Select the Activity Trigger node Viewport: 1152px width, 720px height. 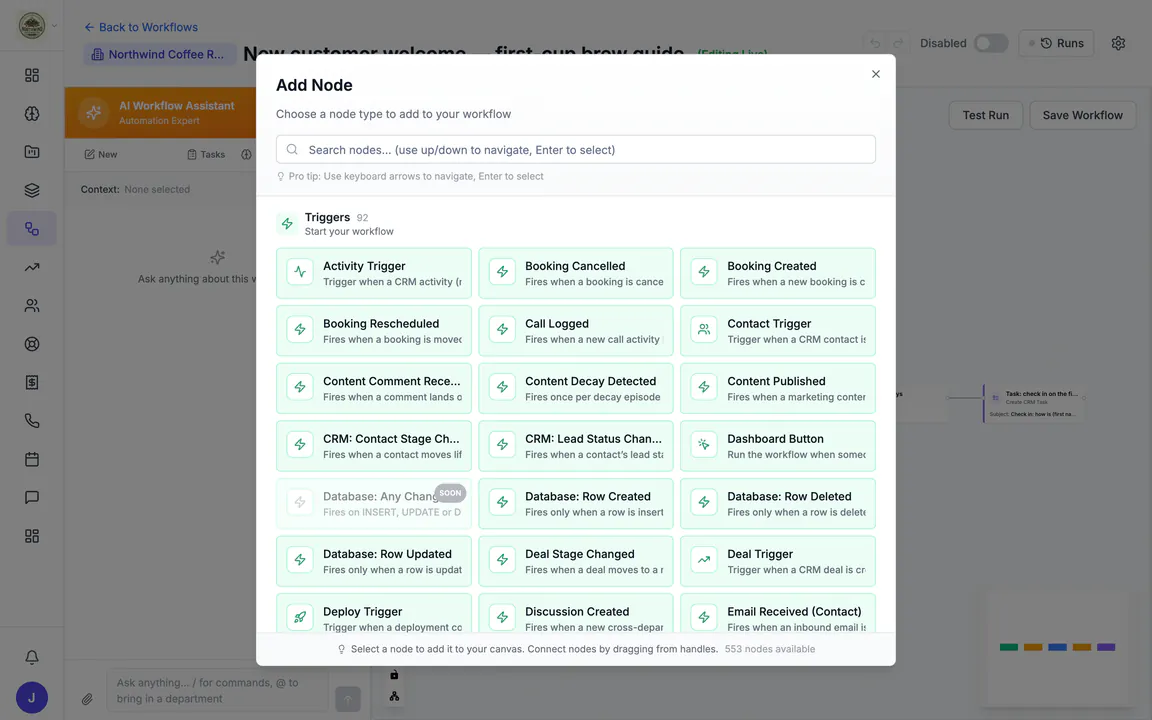pos(374,273)
